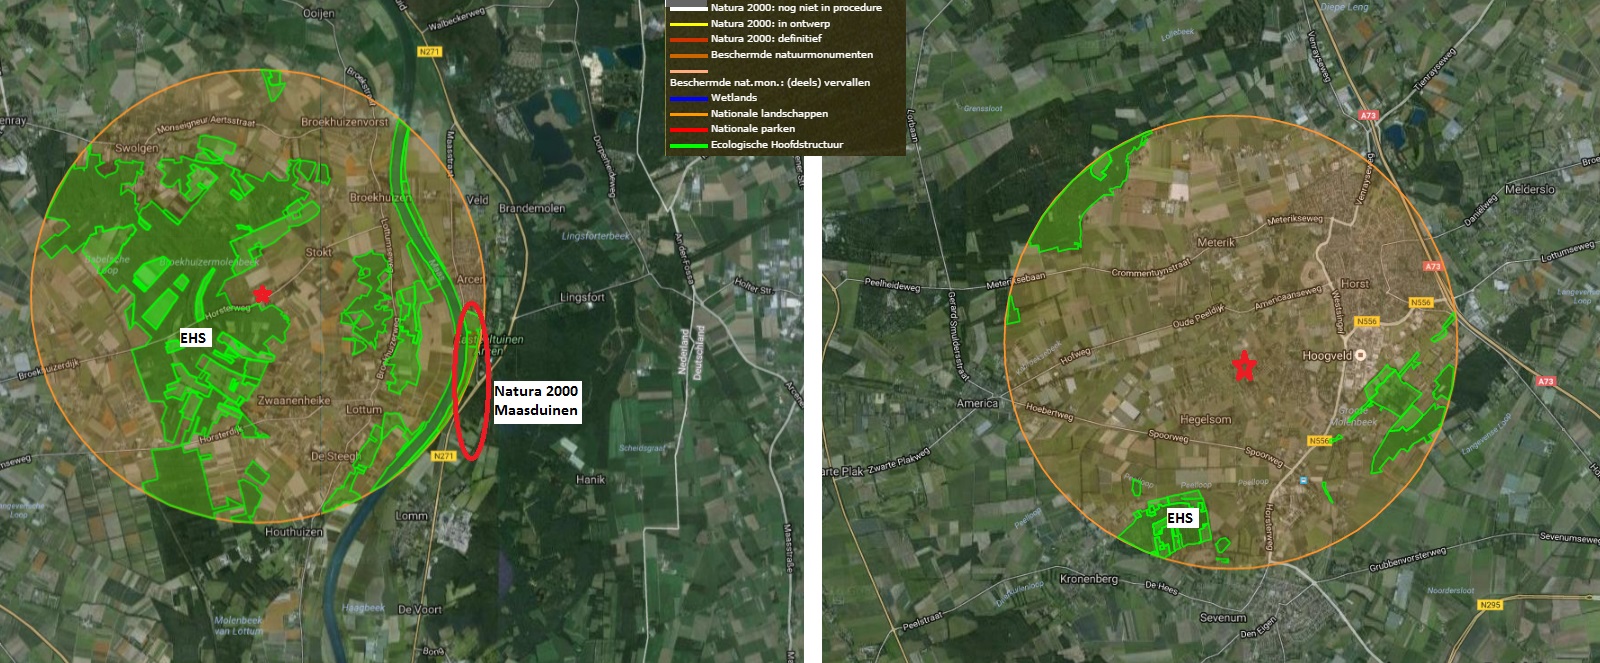Click the EHS label in left map
This screenshot has height=663, width=1600.
193,338
